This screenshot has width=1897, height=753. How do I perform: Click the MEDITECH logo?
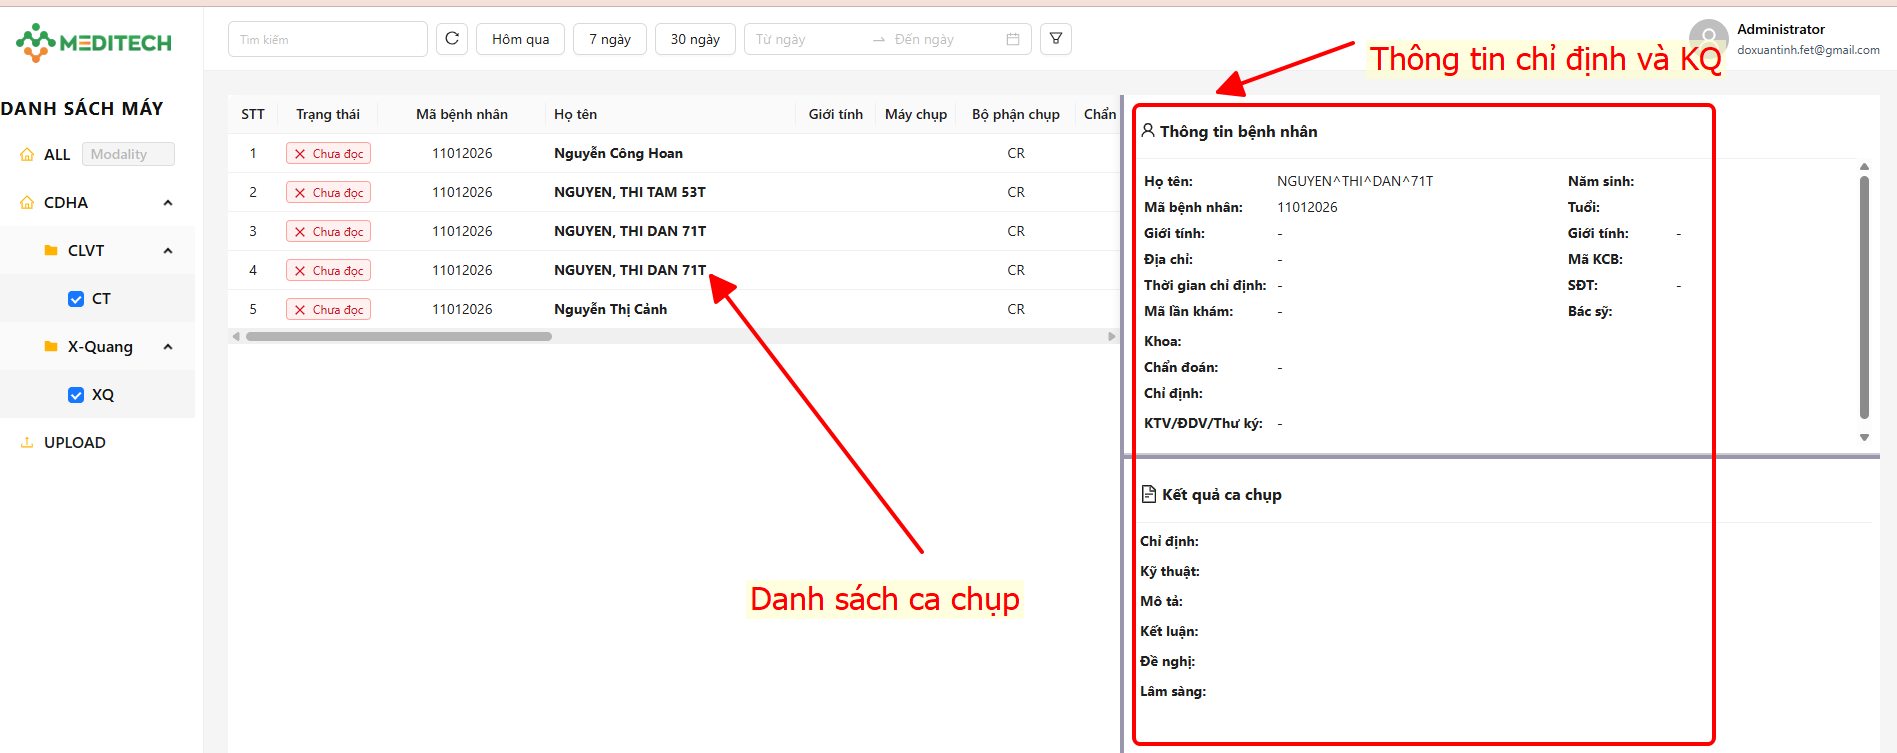pyautogui.click(x=94, y=42)
